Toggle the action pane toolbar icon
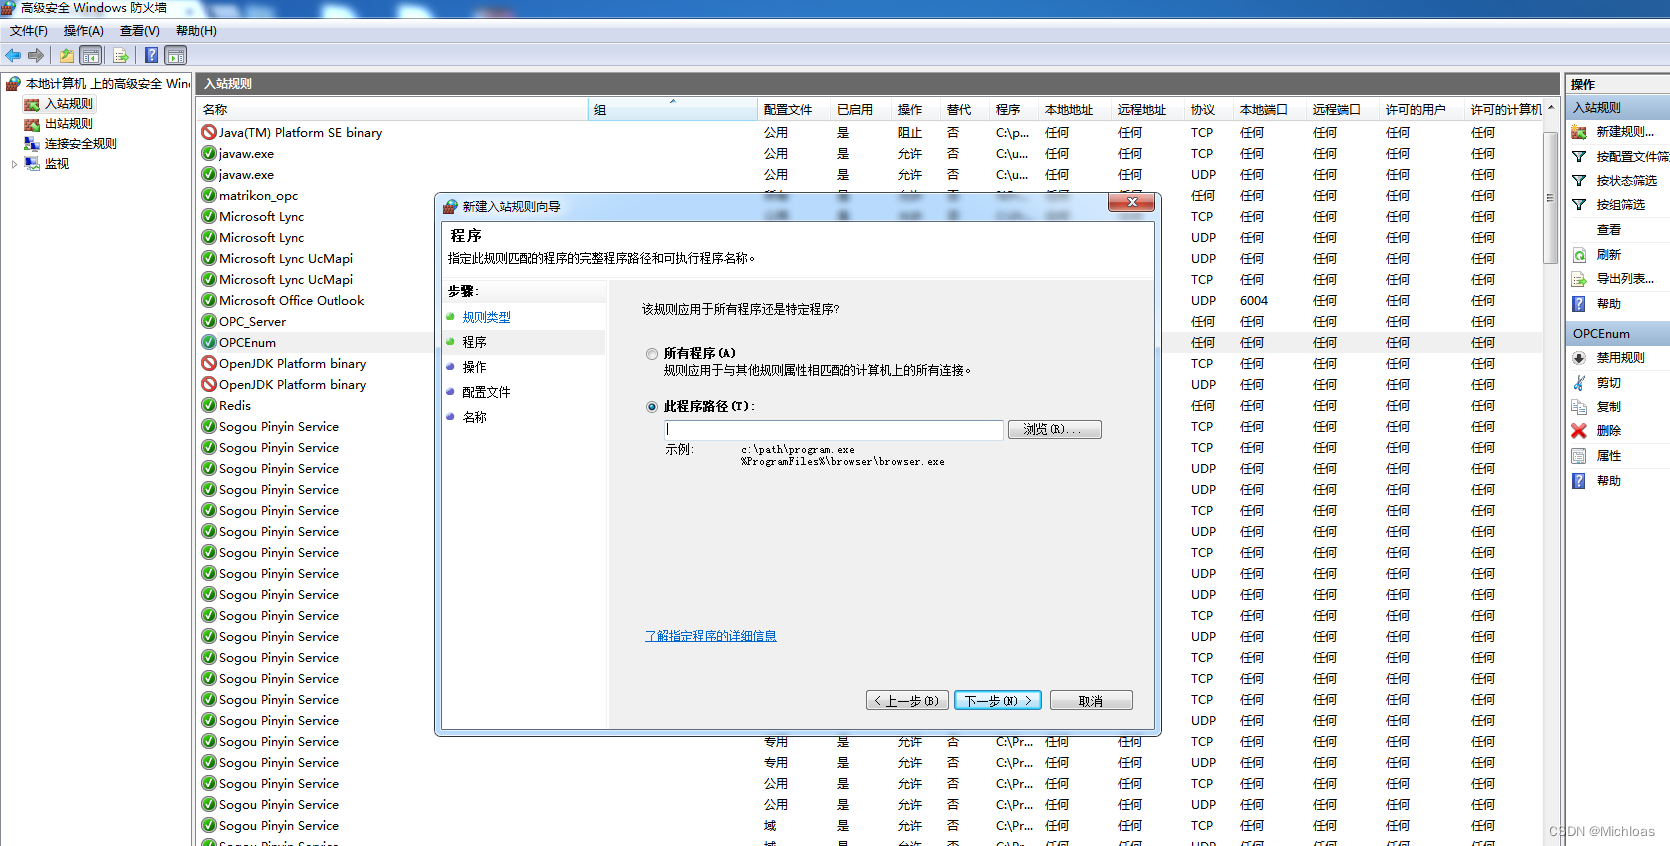Image resolution: width=1670 pixels, height=846 pixels. coord(176,56)
